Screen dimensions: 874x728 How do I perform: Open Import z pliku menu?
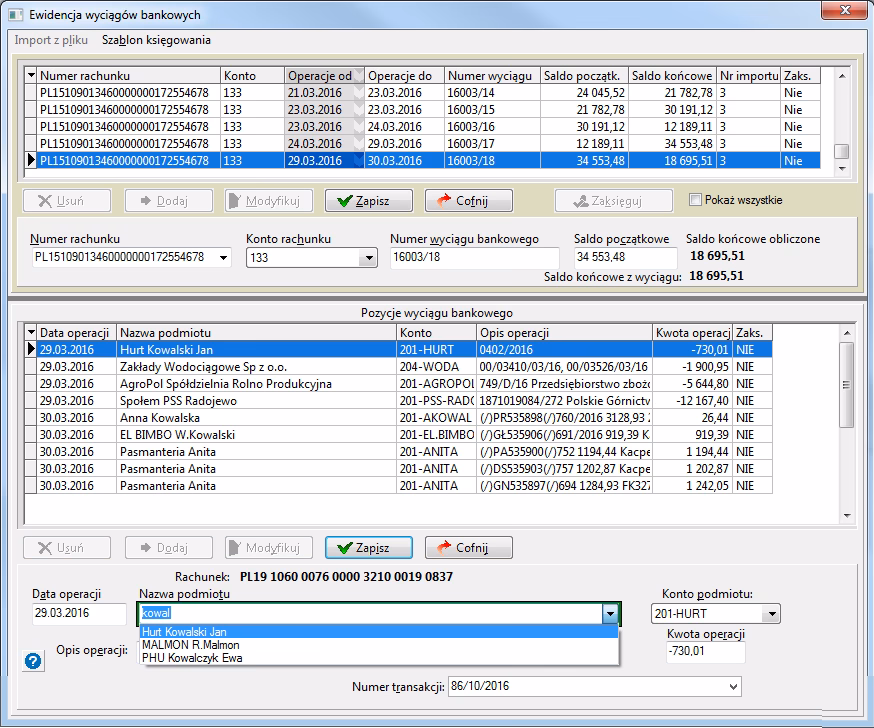(x=52, y=40)
